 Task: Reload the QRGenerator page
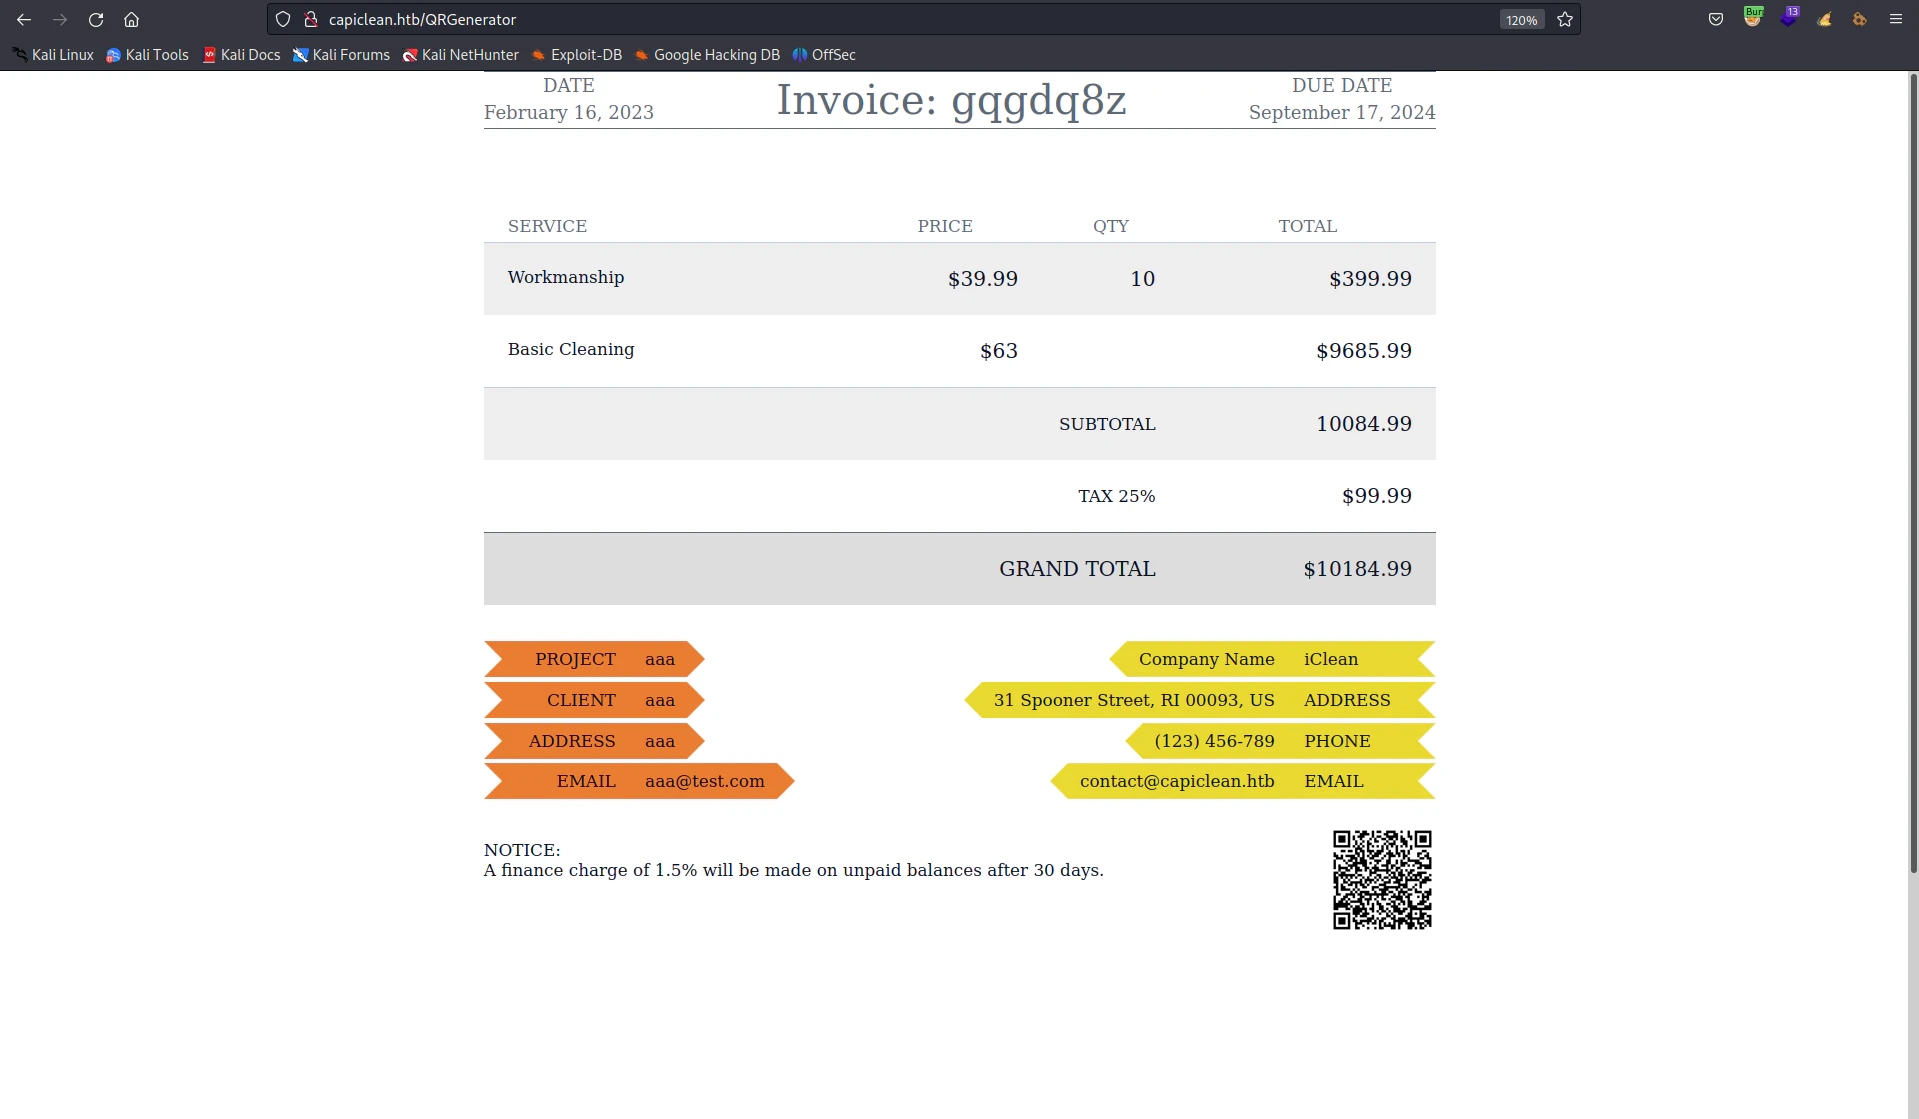(96, 20)
